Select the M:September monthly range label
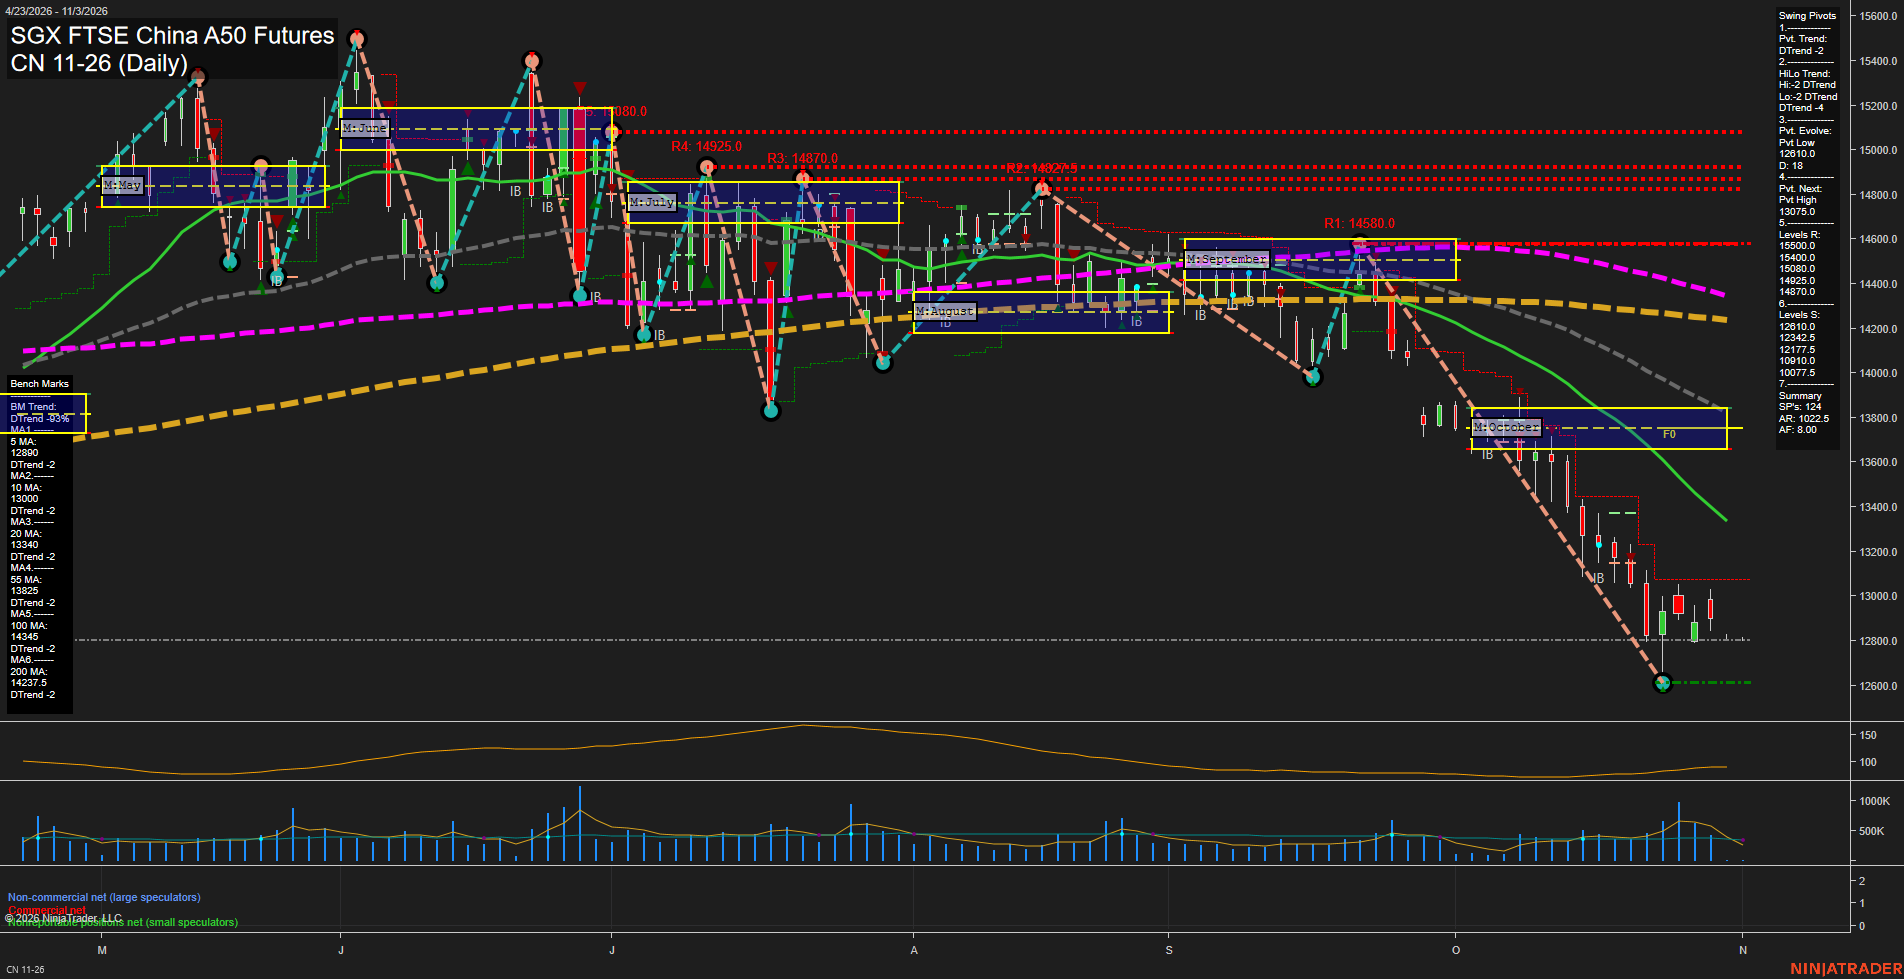This screenshot has width=1904, height=979. [x=1226, y=260]
